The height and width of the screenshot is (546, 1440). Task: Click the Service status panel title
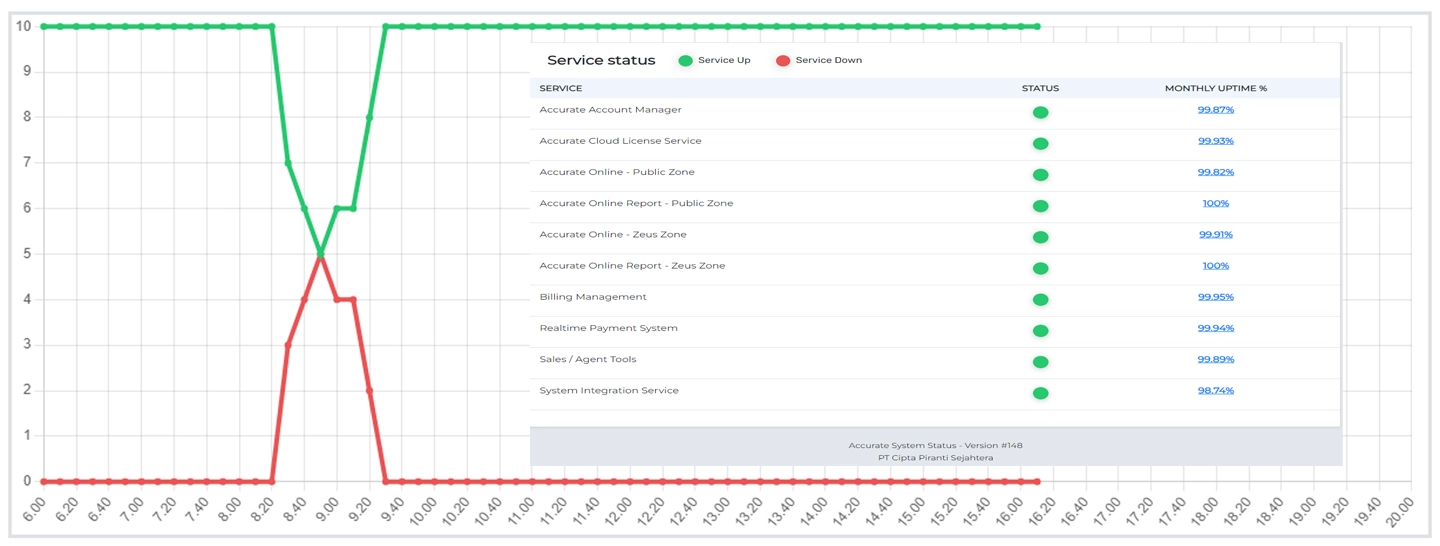tap(601, 61)
